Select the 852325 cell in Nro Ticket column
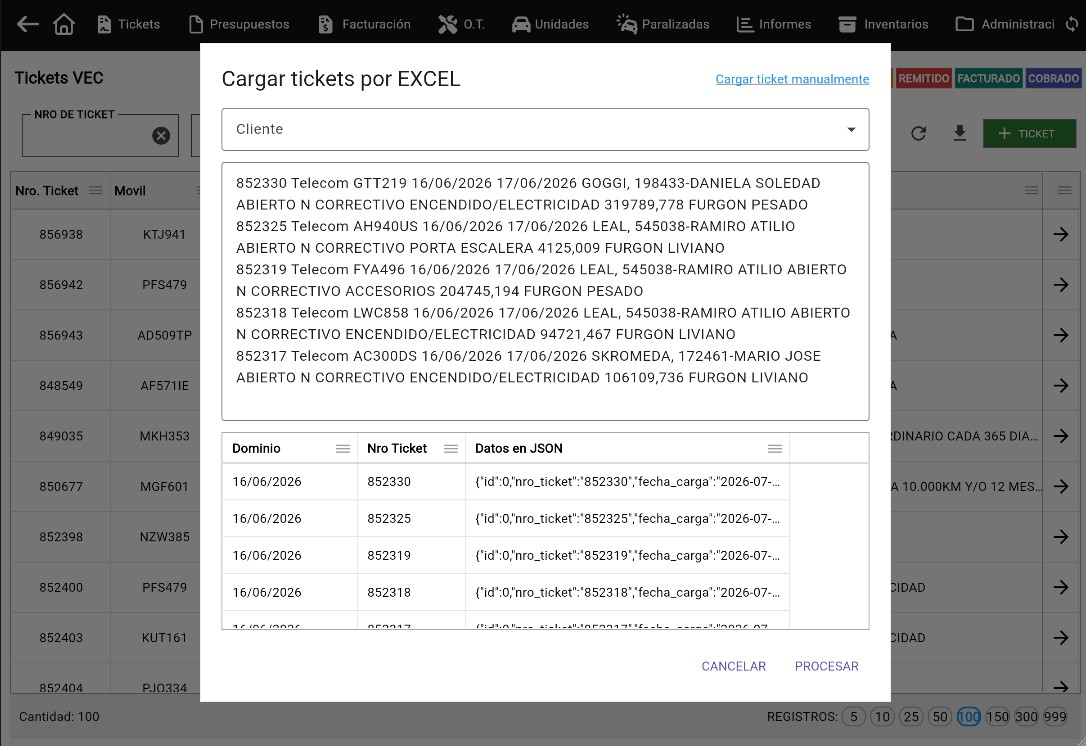This screenshot has width=1086, height=746. 411,519
